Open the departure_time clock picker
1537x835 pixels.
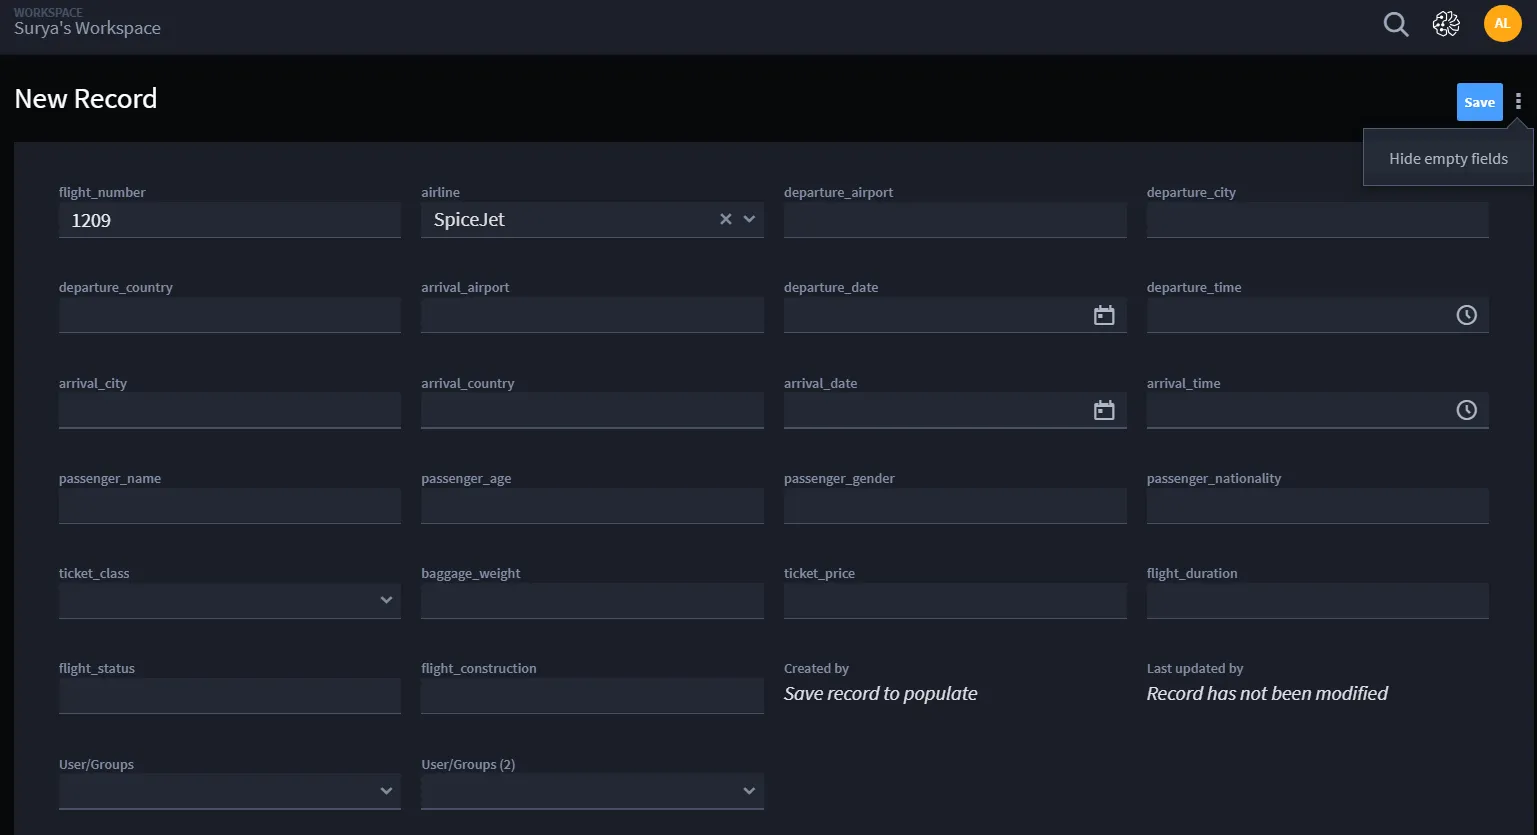[x=1467, y=315]
